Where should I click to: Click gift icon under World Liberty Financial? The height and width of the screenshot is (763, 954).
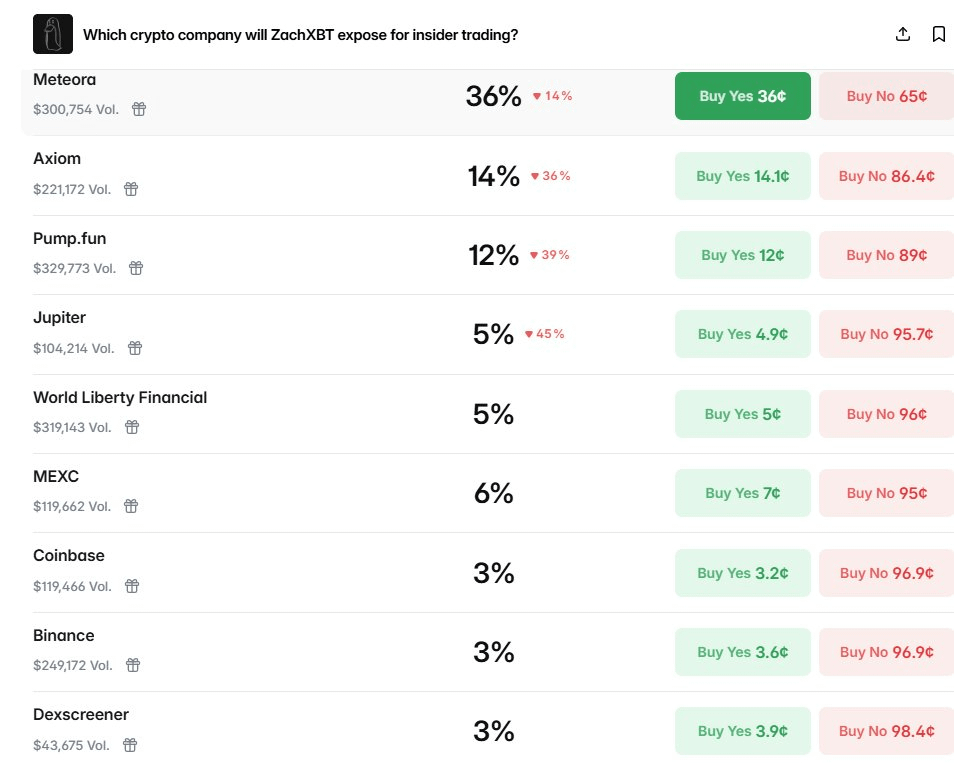132,427
